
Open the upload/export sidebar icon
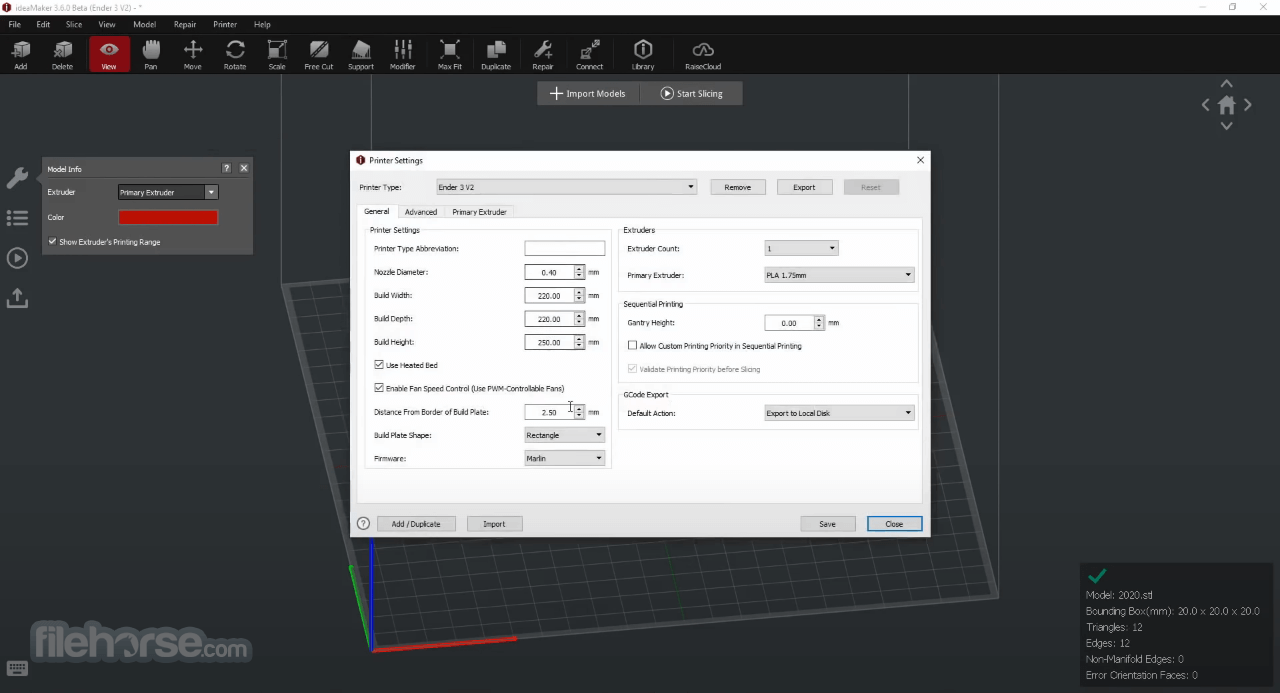tap(17, 298)
